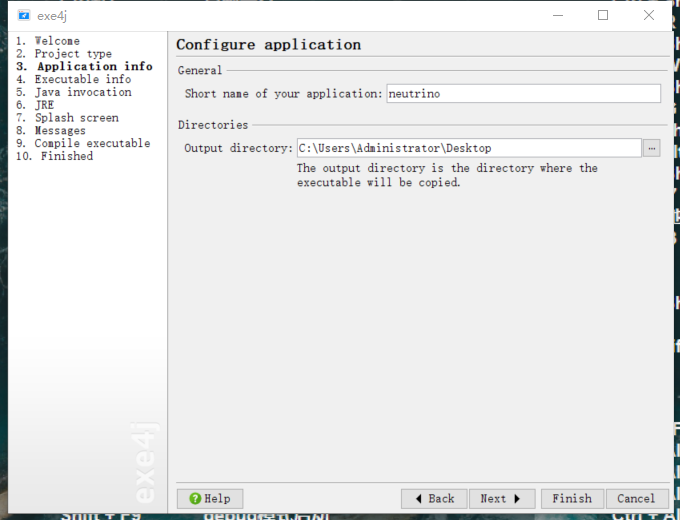Focus the short application name field
This screenshot has width=680, height=520.
pyautogui.click(x=523, y=93)
